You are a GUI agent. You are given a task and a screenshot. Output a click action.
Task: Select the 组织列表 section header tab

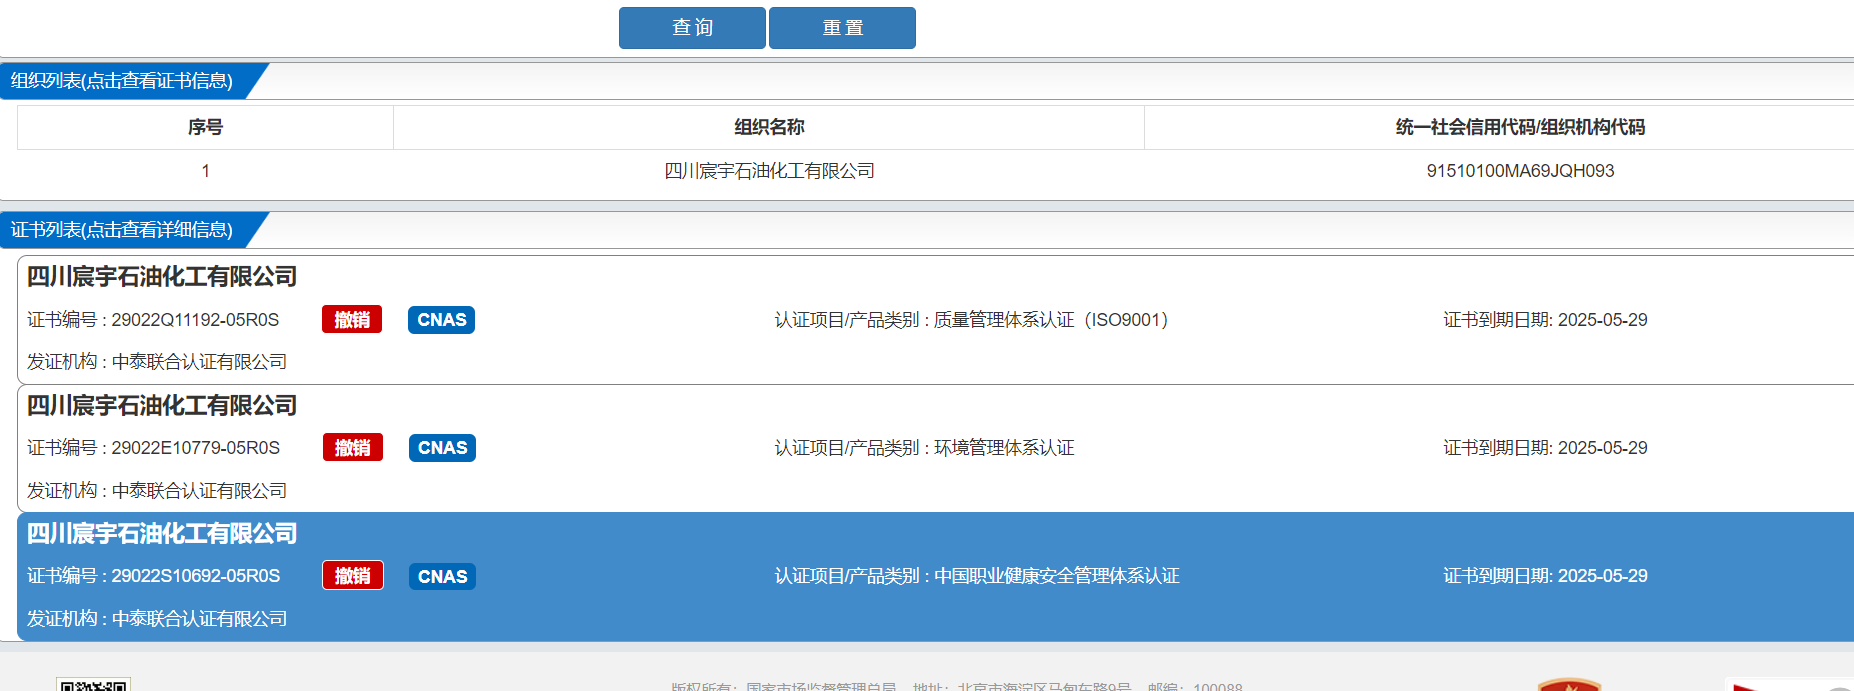[x=122, y=81]
